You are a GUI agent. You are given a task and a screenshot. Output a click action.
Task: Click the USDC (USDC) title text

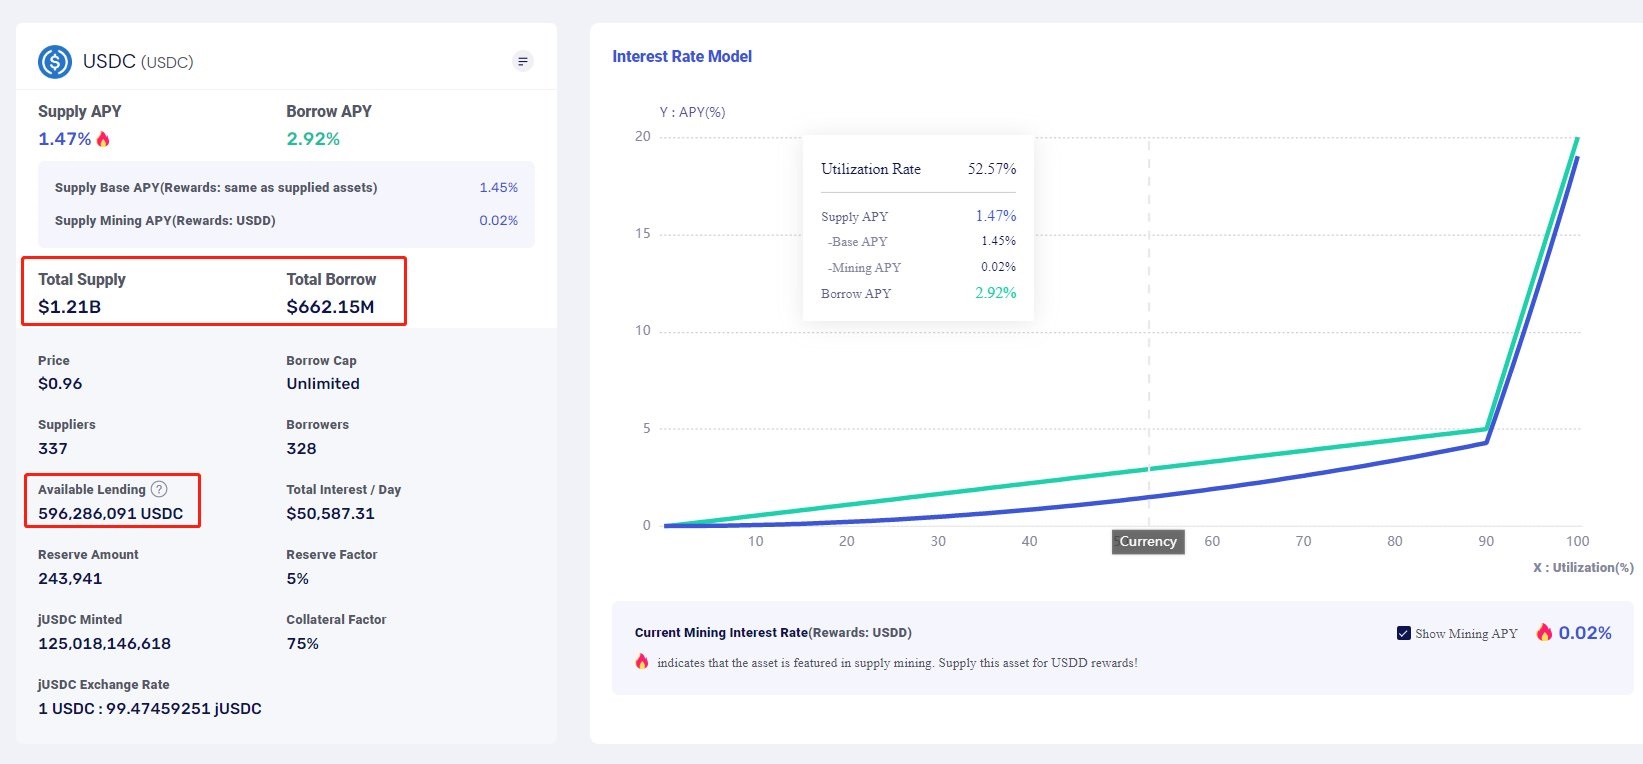(x=138, y=62)
